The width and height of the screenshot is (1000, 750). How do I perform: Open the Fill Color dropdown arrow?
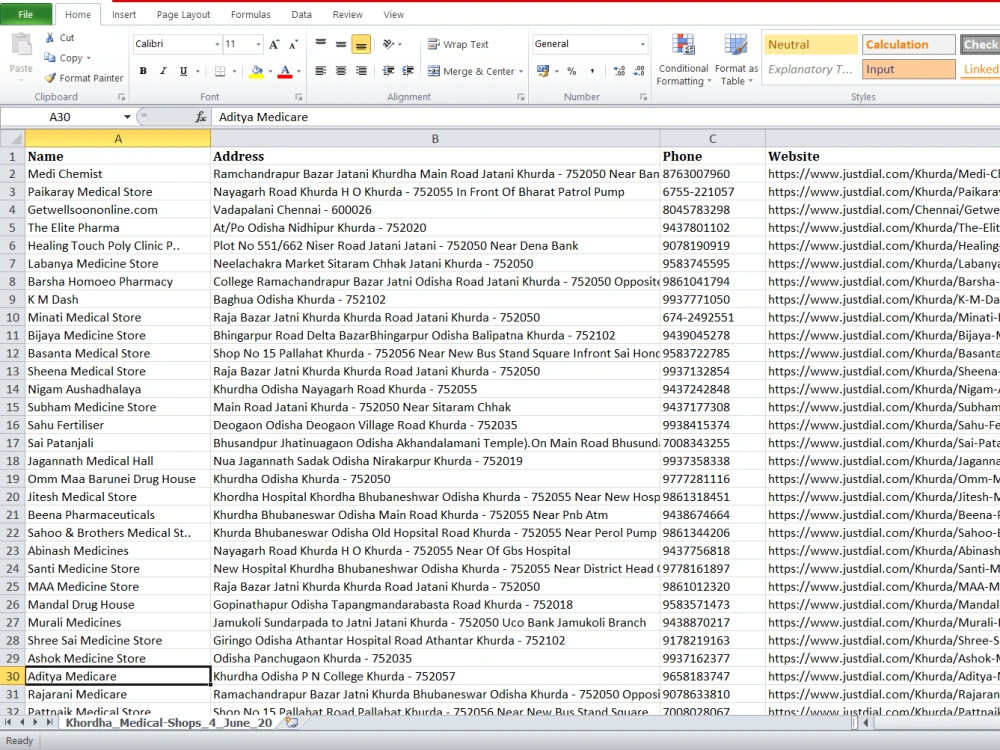coord(268,71)
